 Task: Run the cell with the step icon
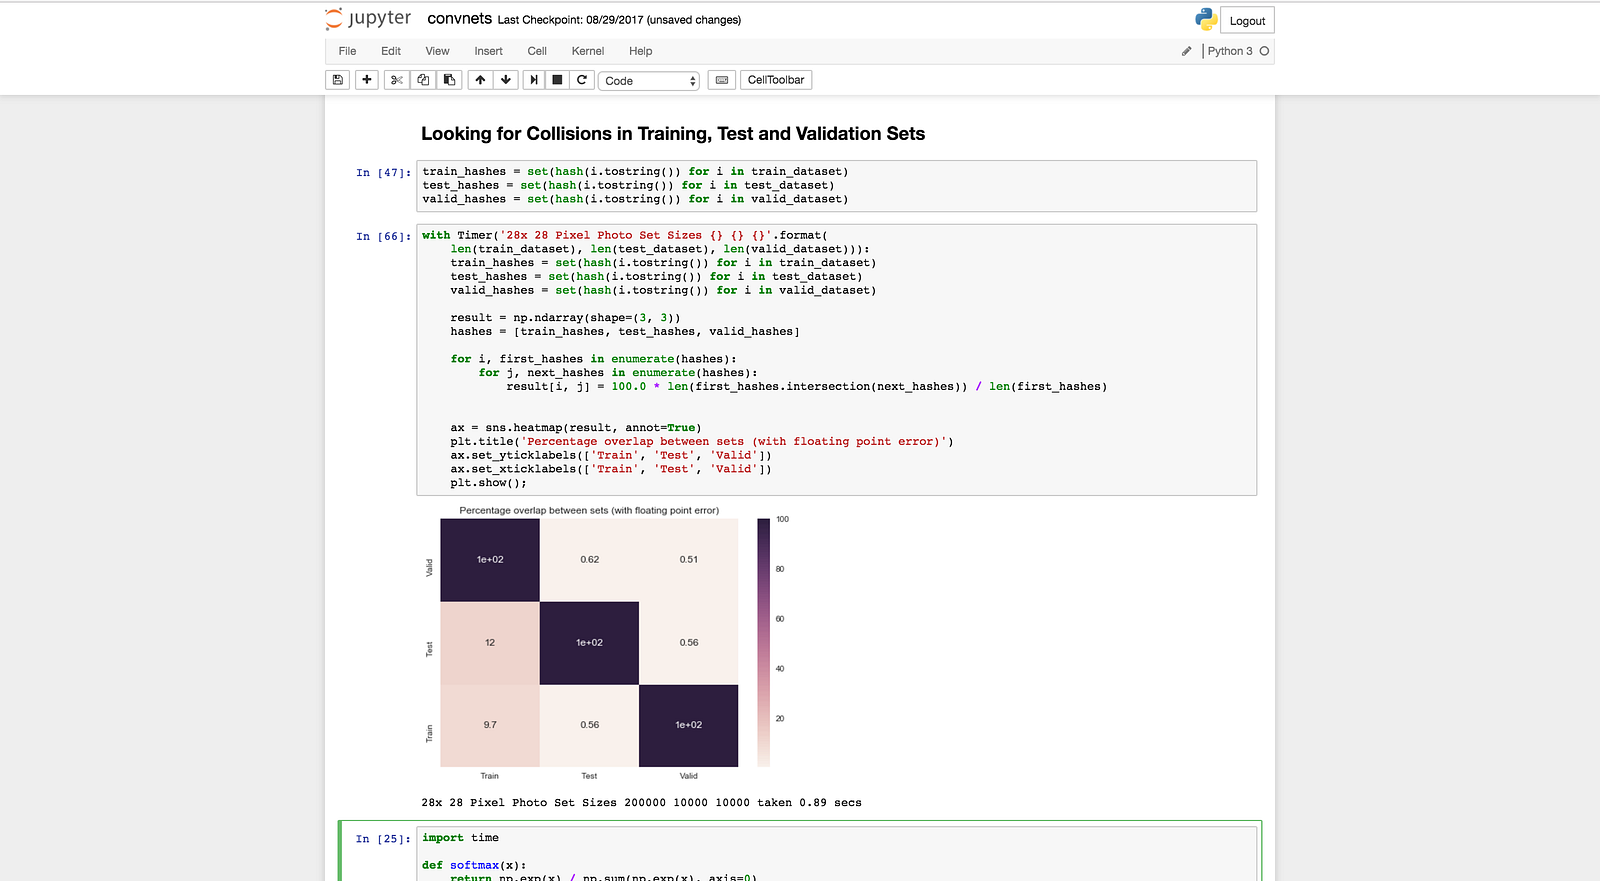coord(534,80)
